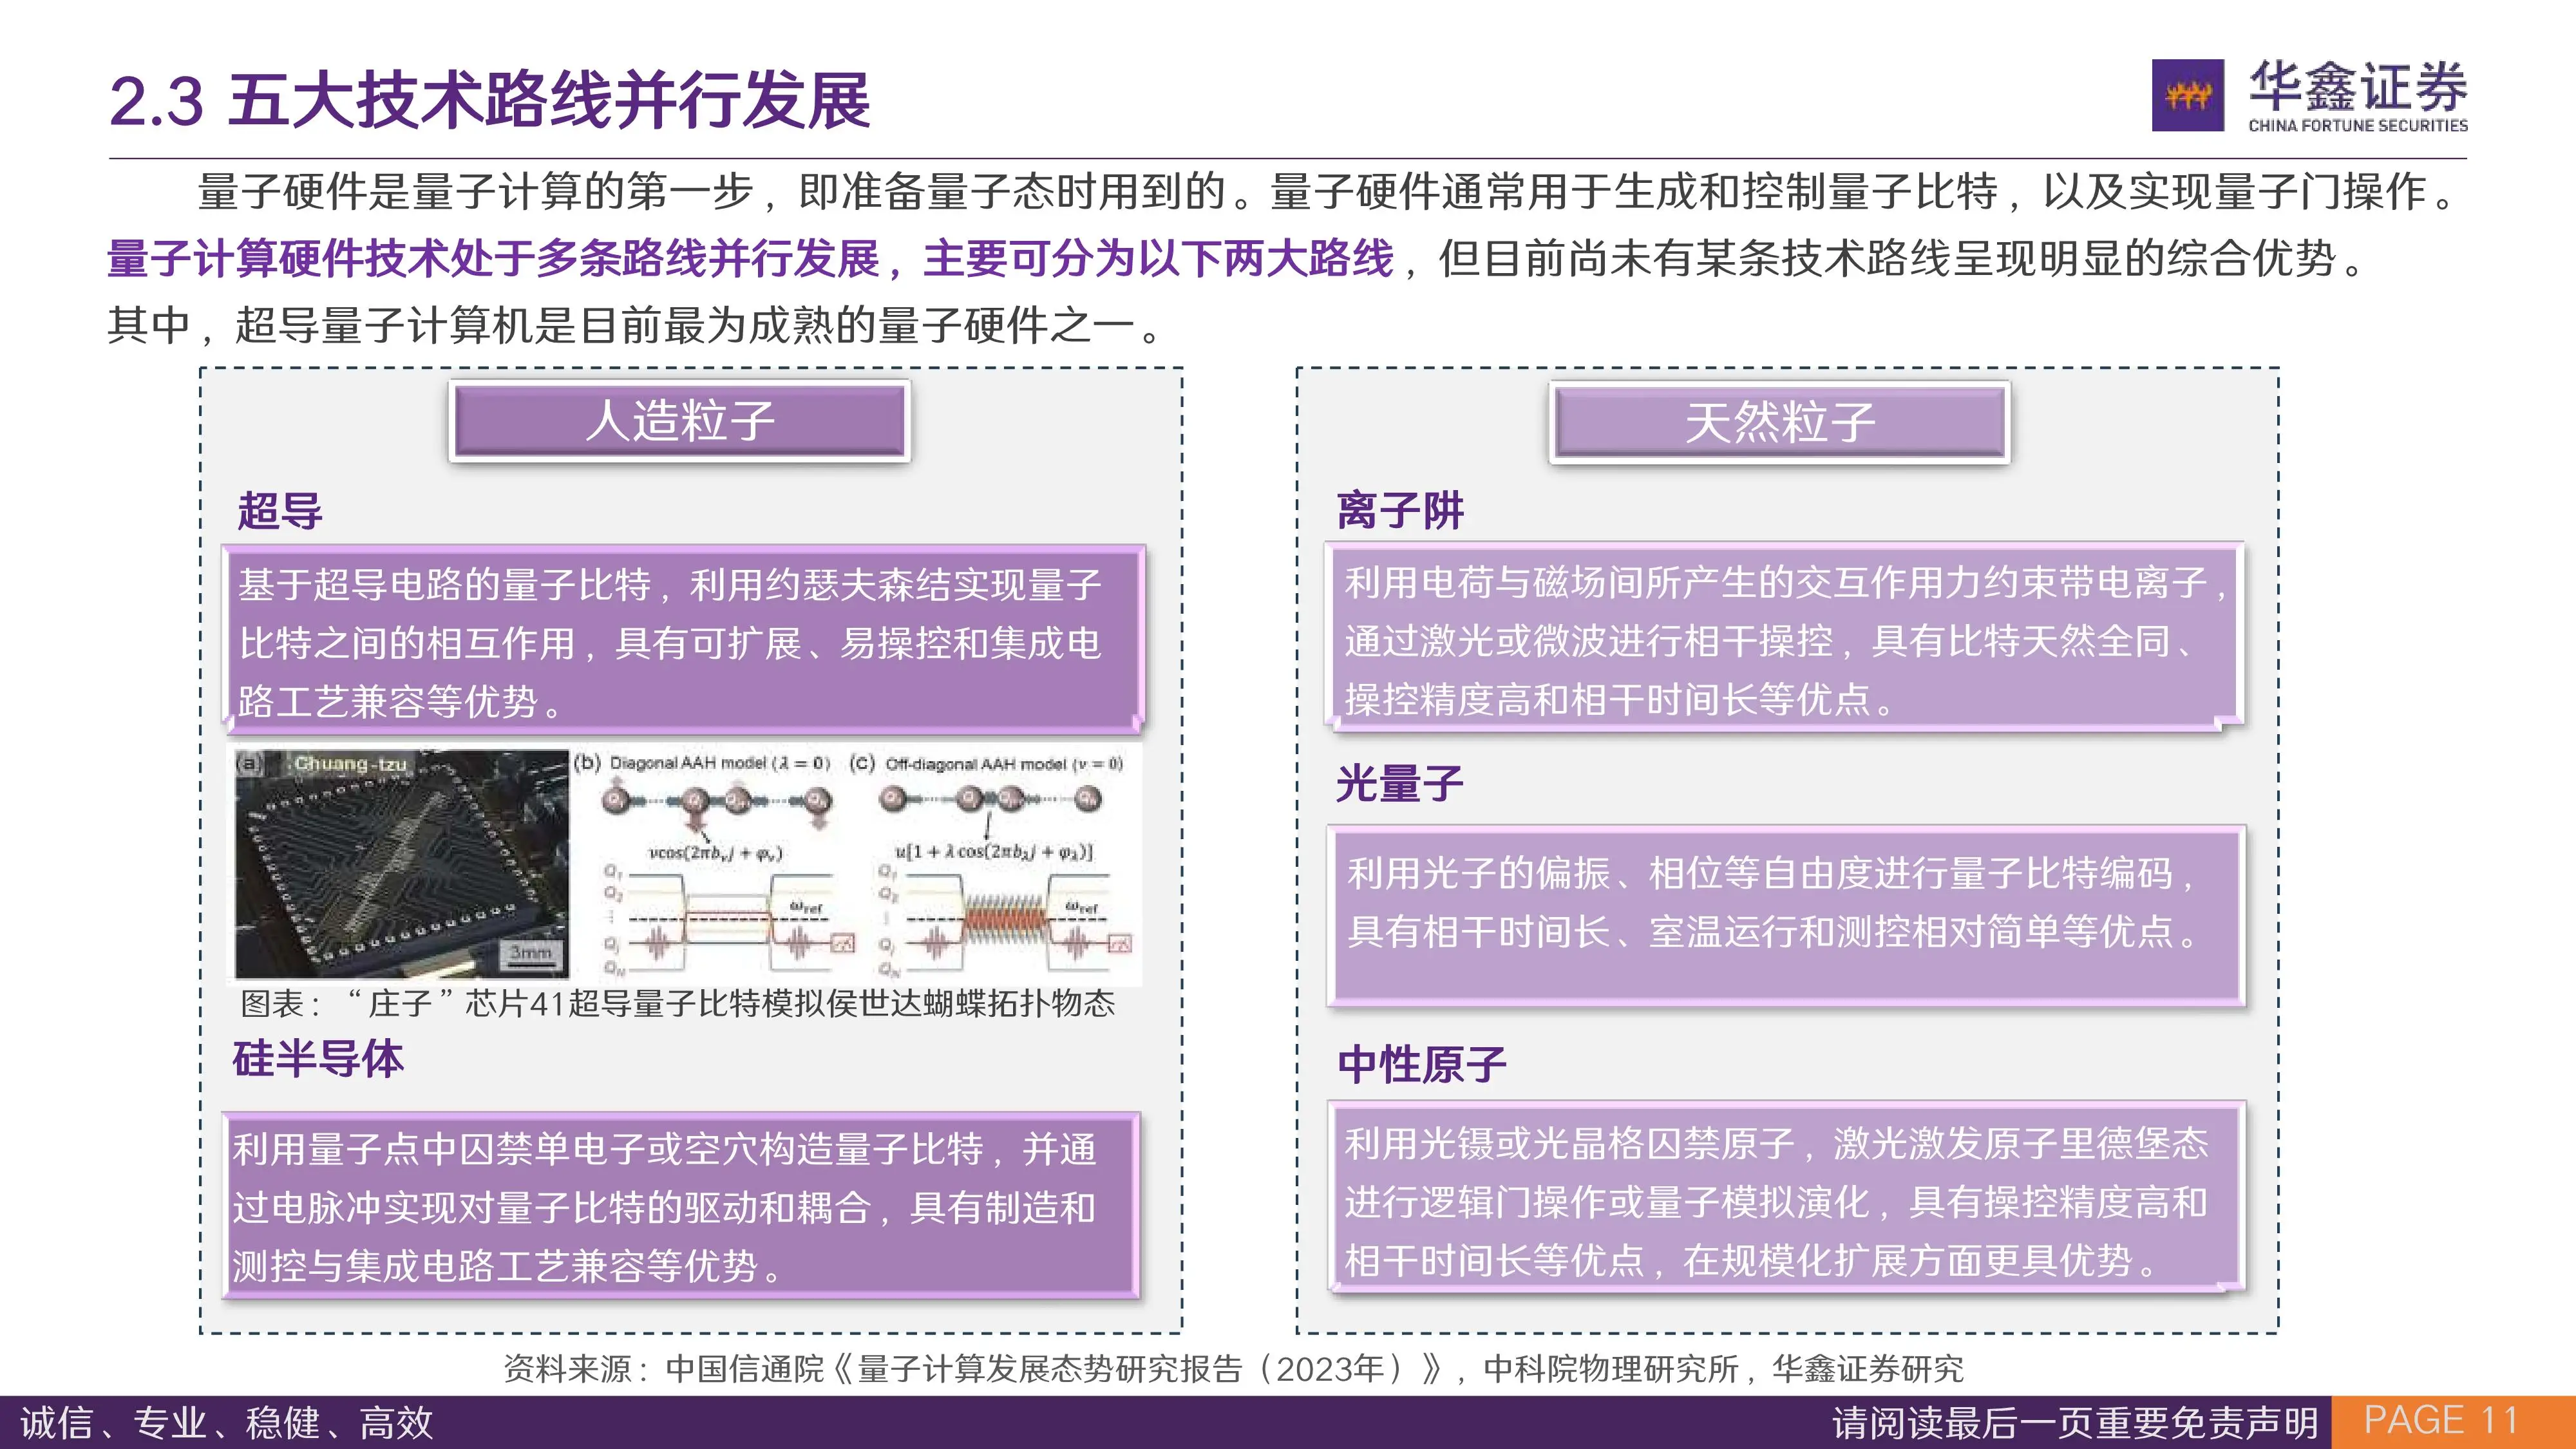
Task: Click the silicon semiconductor description box
Action: pos(681,1205)
